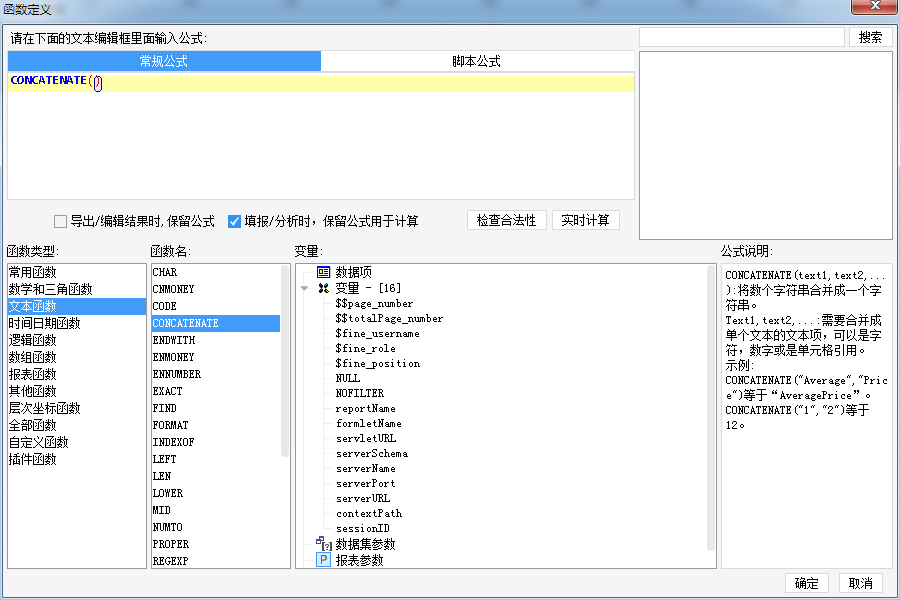The height and width of the screenshot is (600, 900).
Task: Pick the LEN function
Action: click(x=216, y=476)
